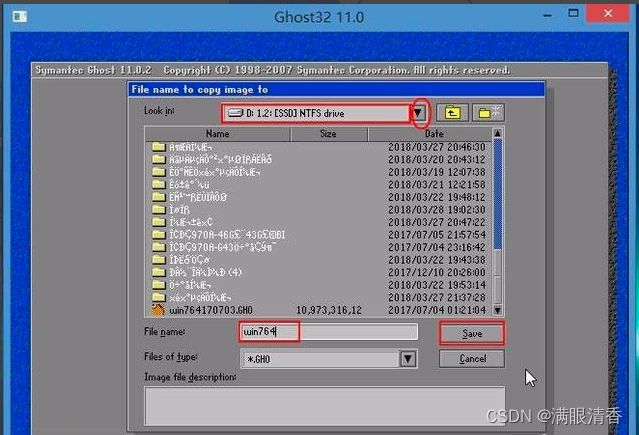Select folder icon dated 2018/03/22 19:43:38

(x=159, y=260)
